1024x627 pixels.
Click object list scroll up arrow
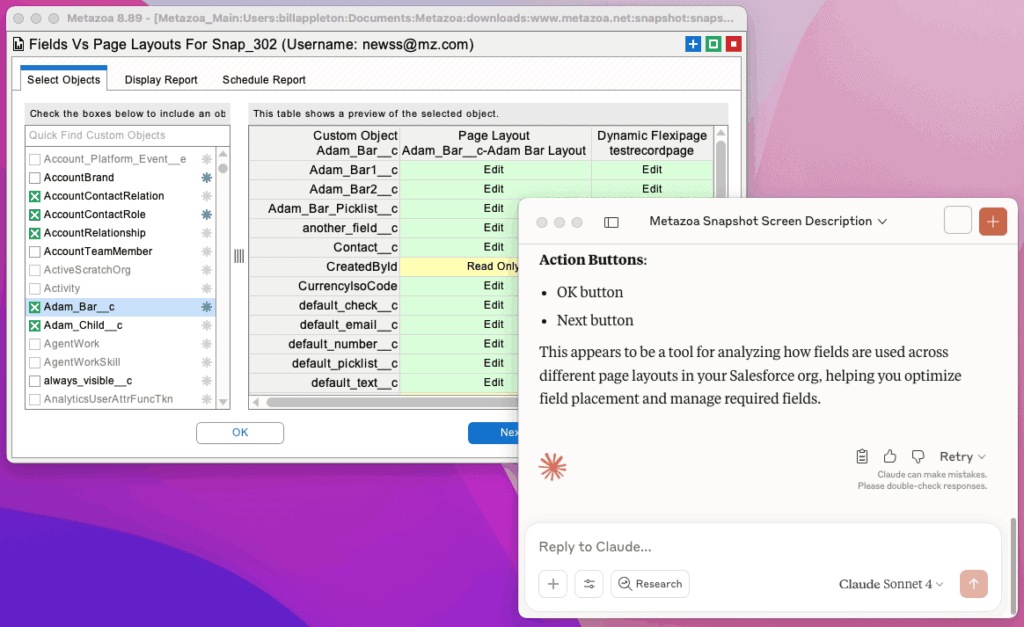[x=223, y=154]
